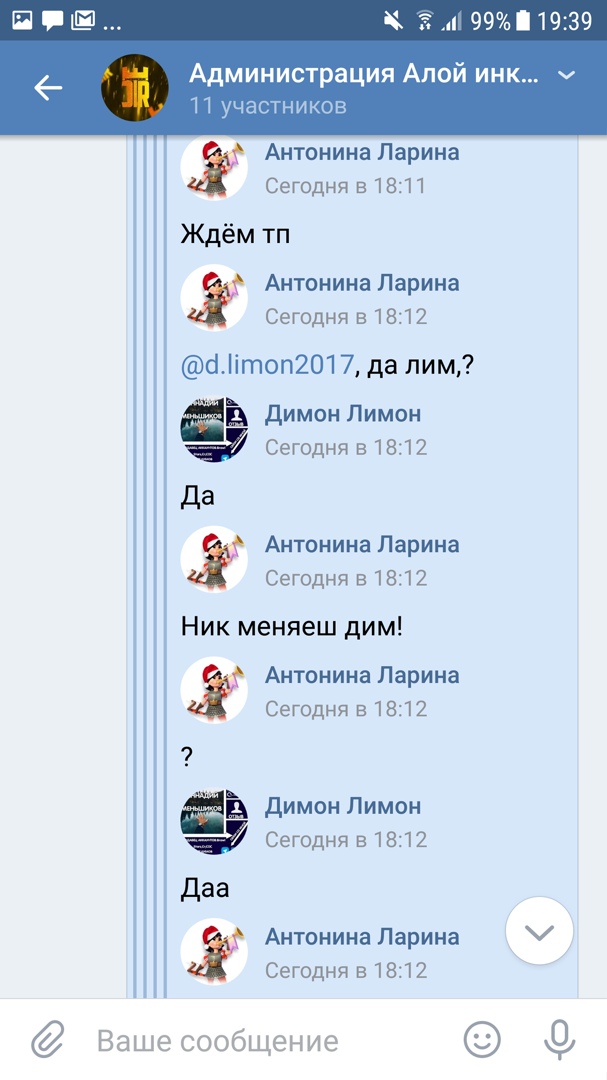Open the group chat avatar
607x1080 pixels.
click(x=135, y=87)
